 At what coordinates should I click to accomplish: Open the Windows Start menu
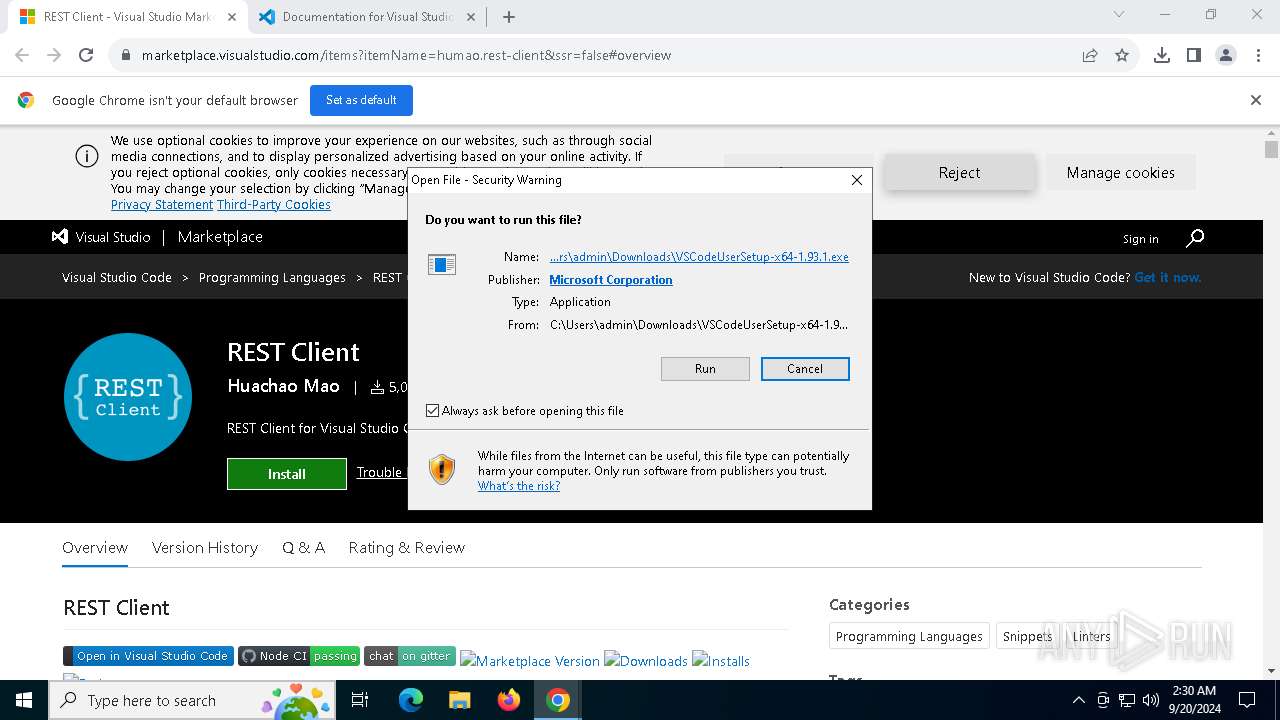[24, 700]
